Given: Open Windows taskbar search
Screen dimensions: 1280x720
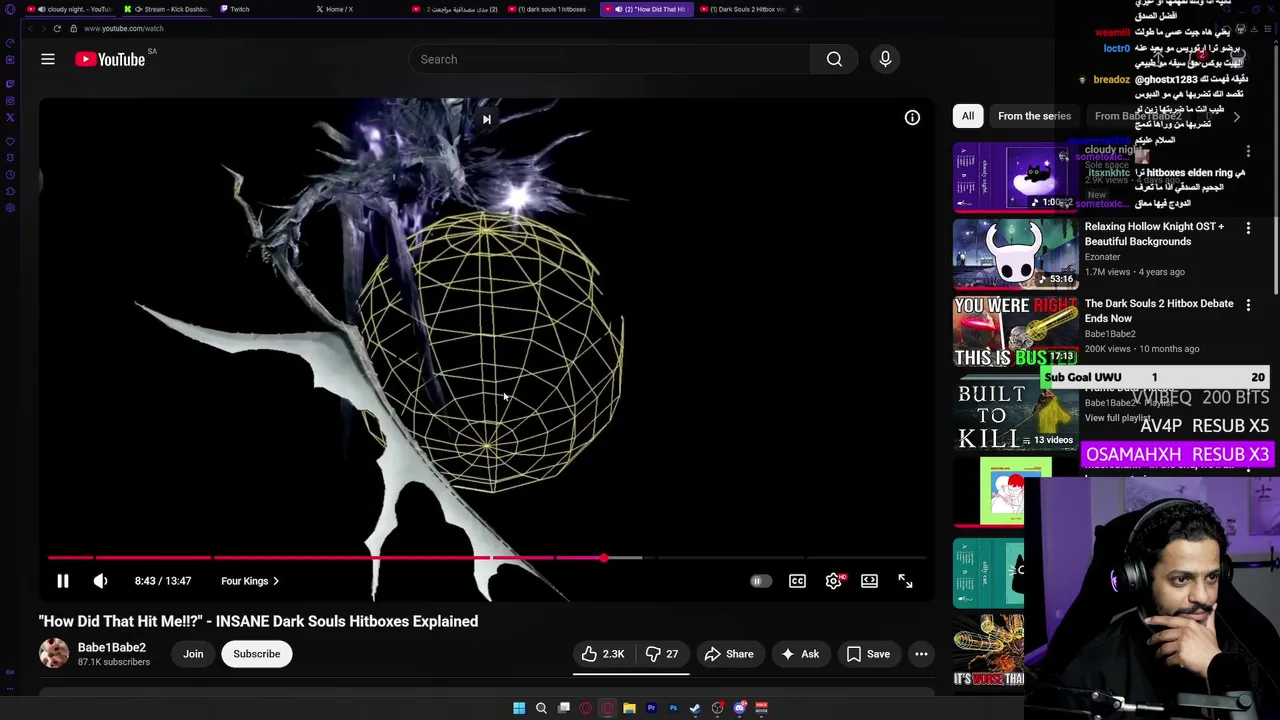Looking at the screenshot, I should click(x=541, y=708).
